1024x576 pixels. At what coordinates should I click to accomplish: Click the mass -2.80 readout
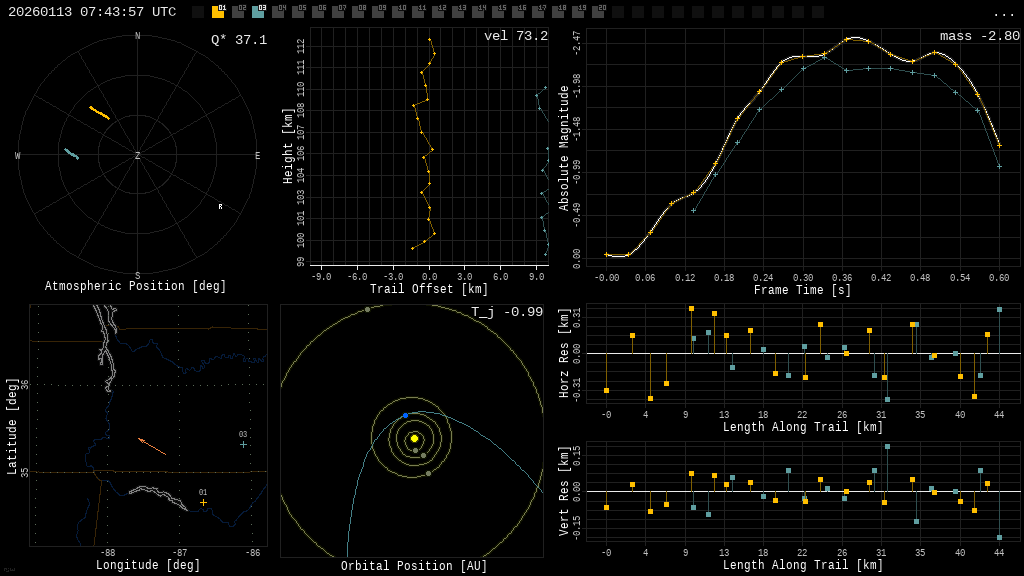[979, 36]
